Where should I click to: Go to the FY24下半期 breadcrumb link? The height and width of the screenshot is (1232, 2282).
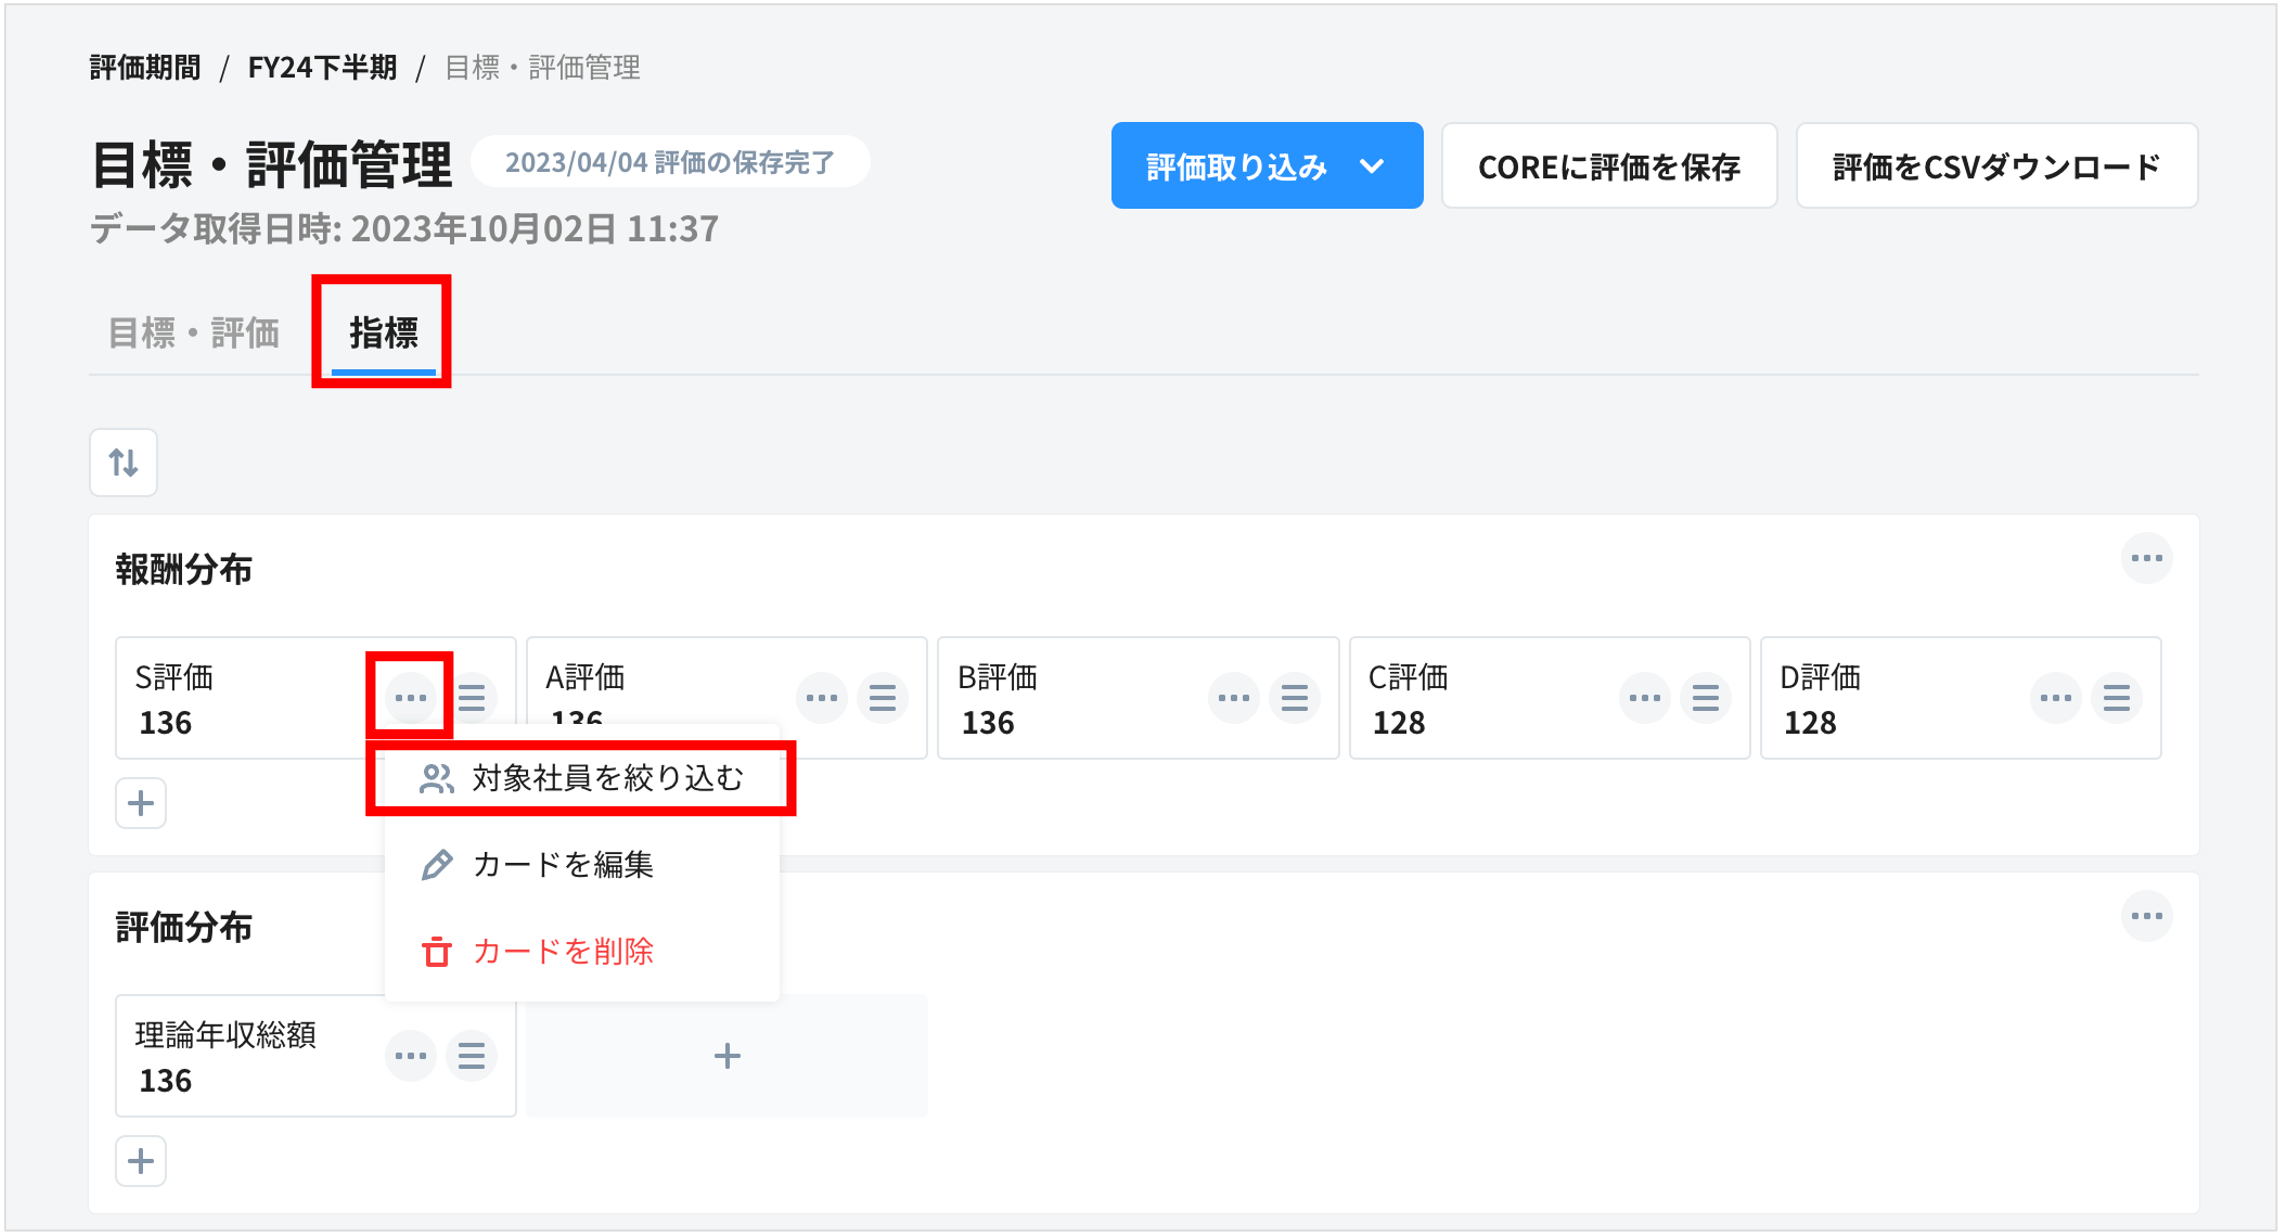click(322, 67)
